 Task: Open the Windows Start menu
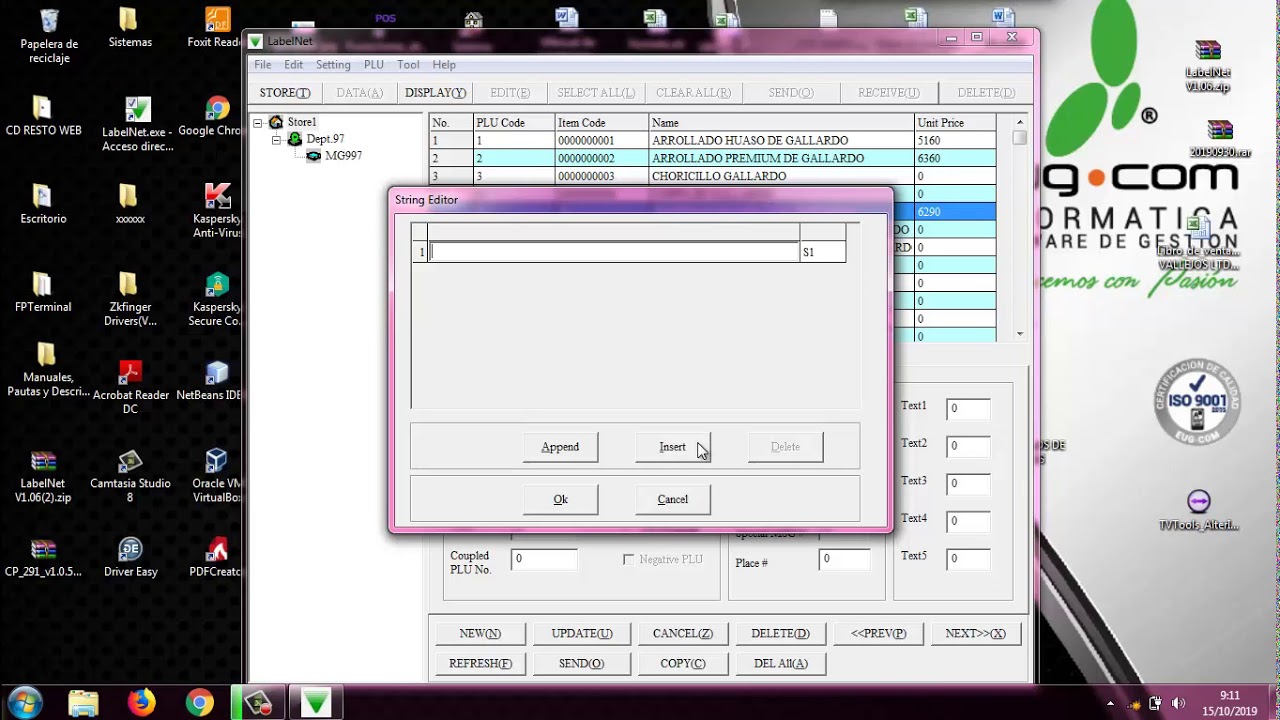point(25,702)
